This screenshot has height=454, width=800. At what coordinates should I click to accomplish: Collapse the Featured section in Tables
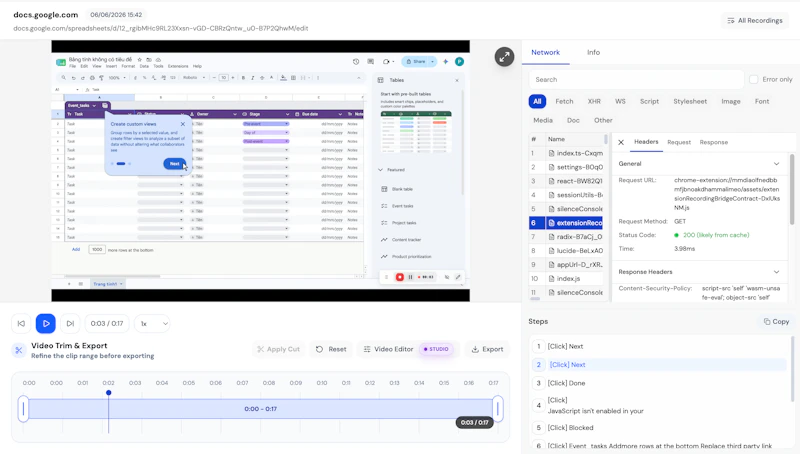pos(381,170)
